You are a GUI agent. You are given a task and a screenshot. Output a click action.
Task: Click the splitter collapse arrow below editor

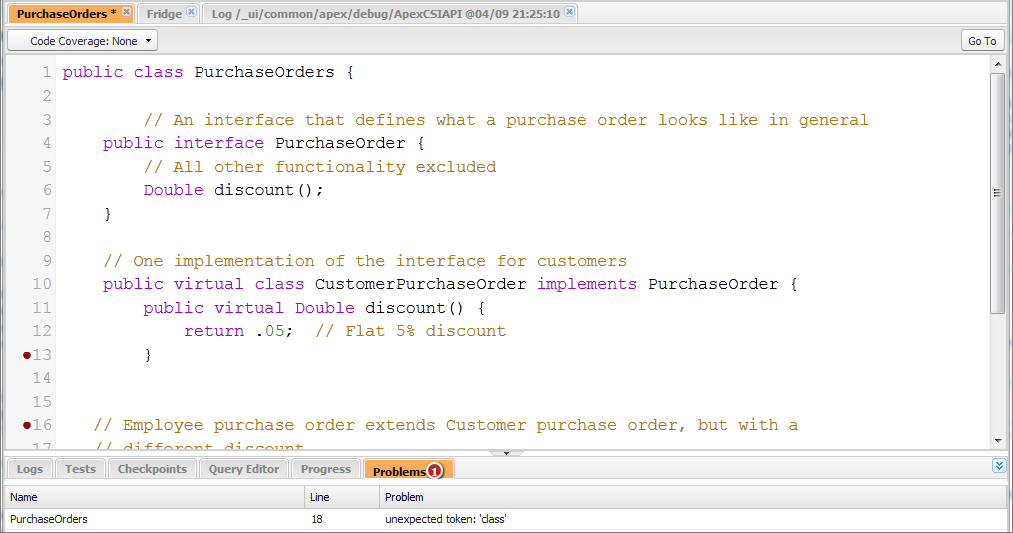506,453
